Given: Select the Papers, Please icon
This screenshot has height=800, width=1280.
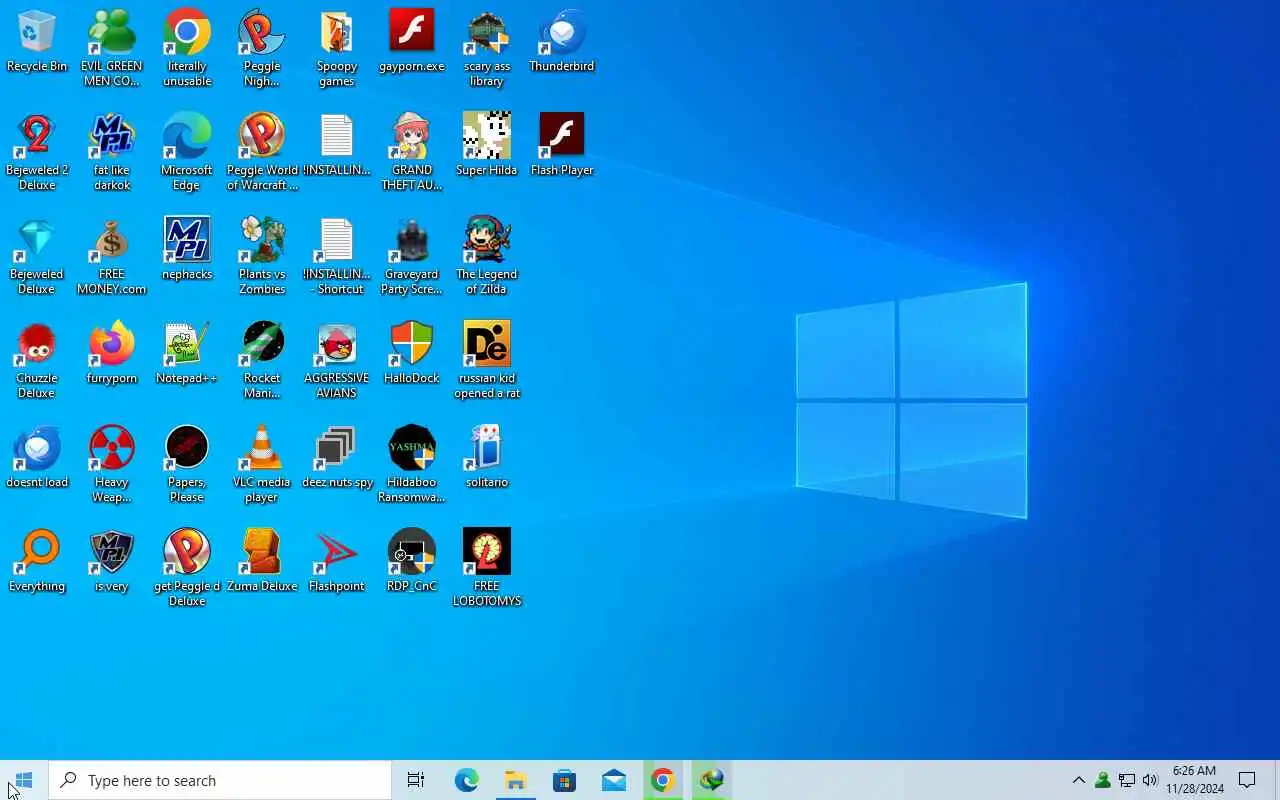Looking at the screenshot, I should (187, 465).
